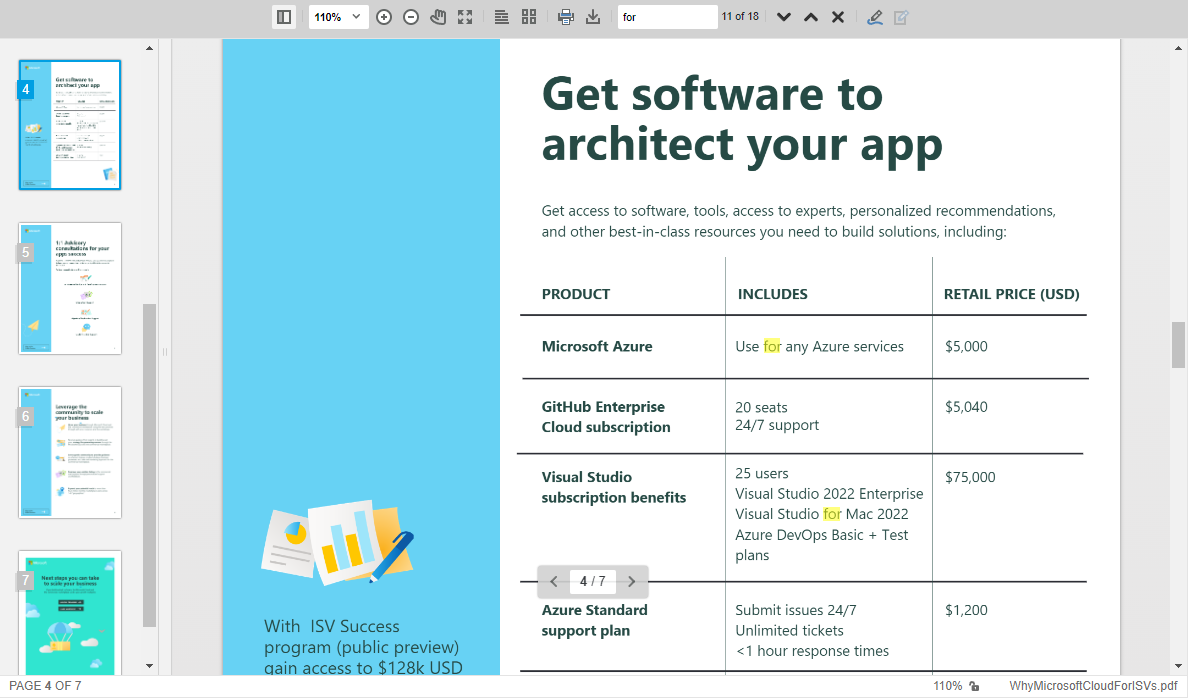Click the document vertical scrollbar thumb
The height and width of the screenshot is (698, 1188).
(x=1178, y=344)
